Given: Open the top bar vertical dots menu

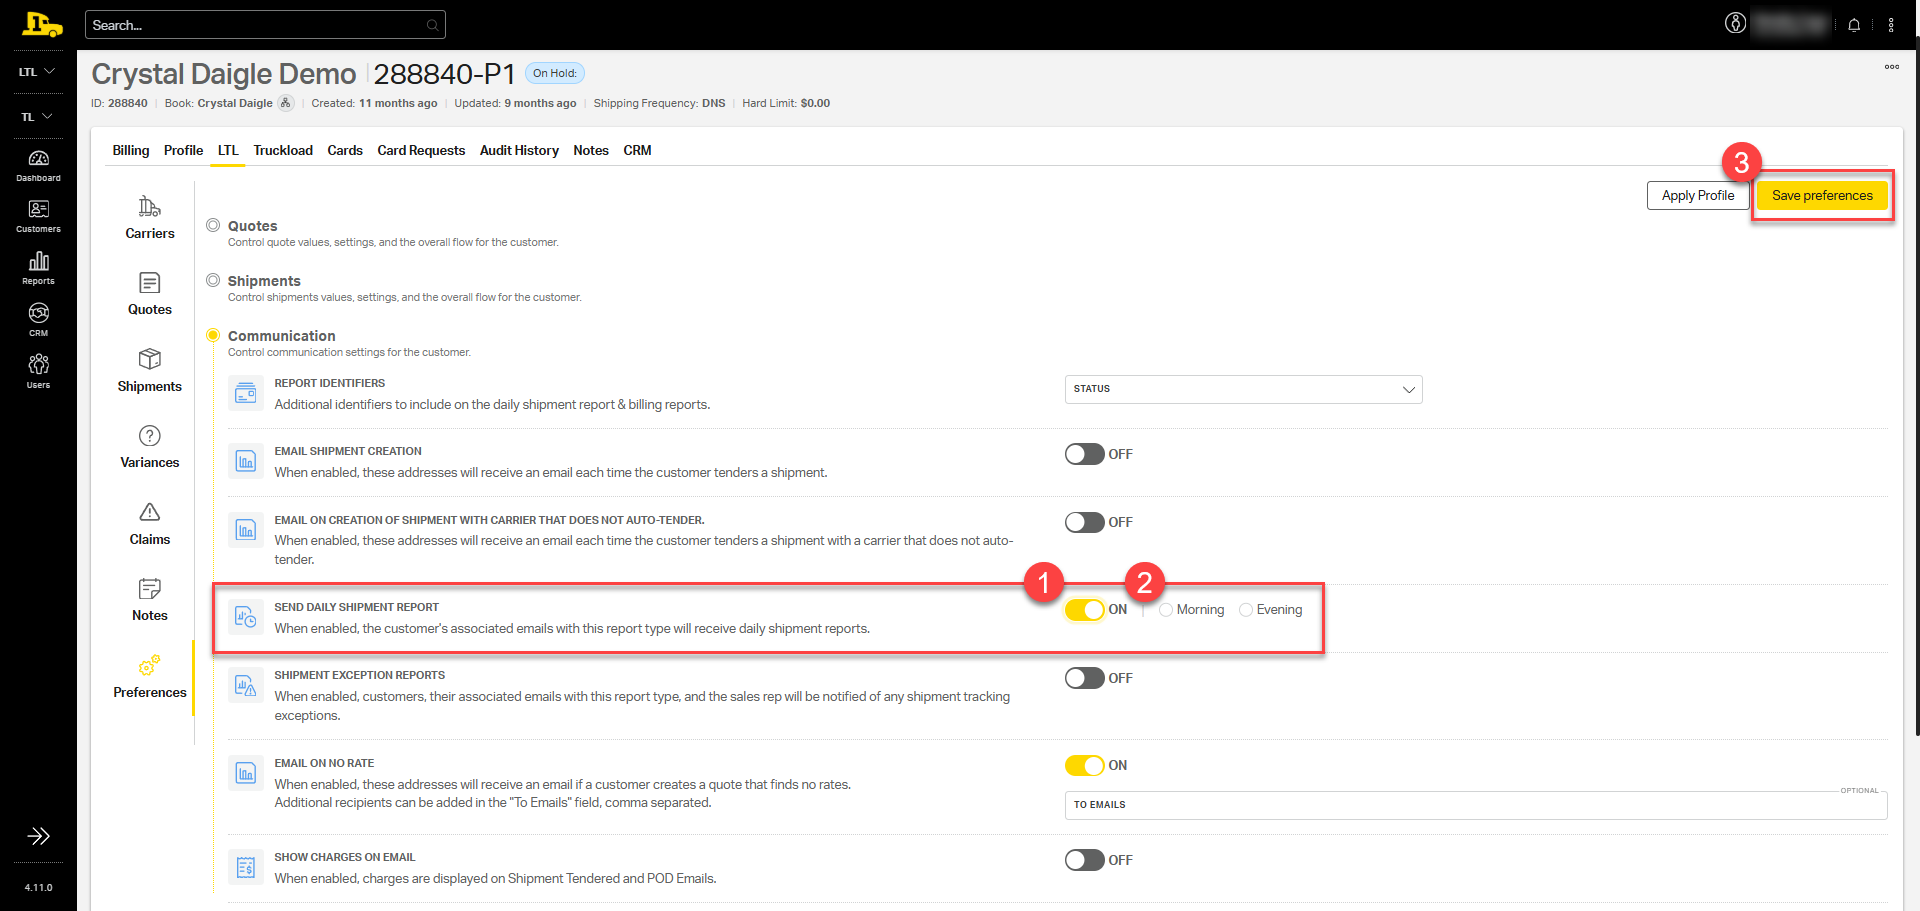Looking at the screenshot, I should pos(1891,25).
